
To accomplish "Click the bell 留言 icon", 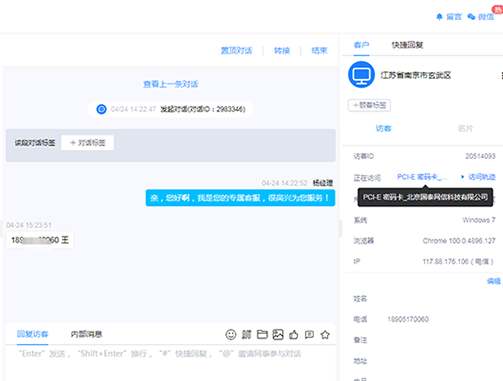I will click(x=439, y=17).
